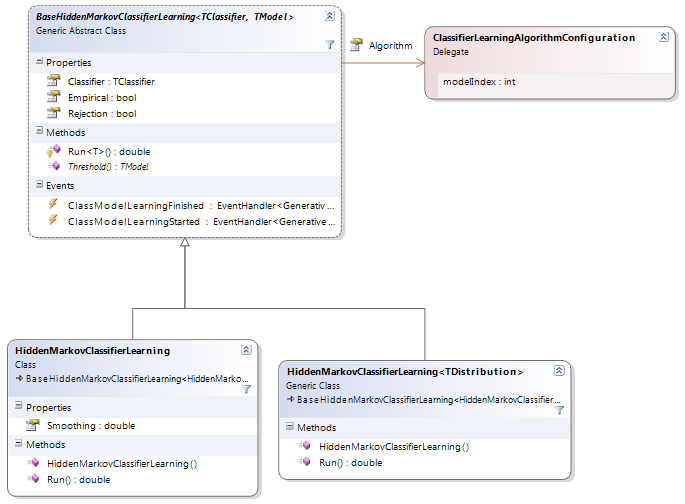Collapse Properties section of BaseHiddenMarkovClassifierLearning
Viewport: 685px width, 504px height.
tap(39, 62)
